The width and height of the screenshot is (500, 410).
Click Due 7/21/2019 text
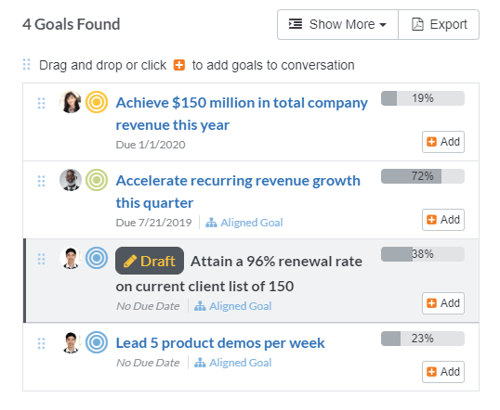pyautogui.click(x=154, y=222)
